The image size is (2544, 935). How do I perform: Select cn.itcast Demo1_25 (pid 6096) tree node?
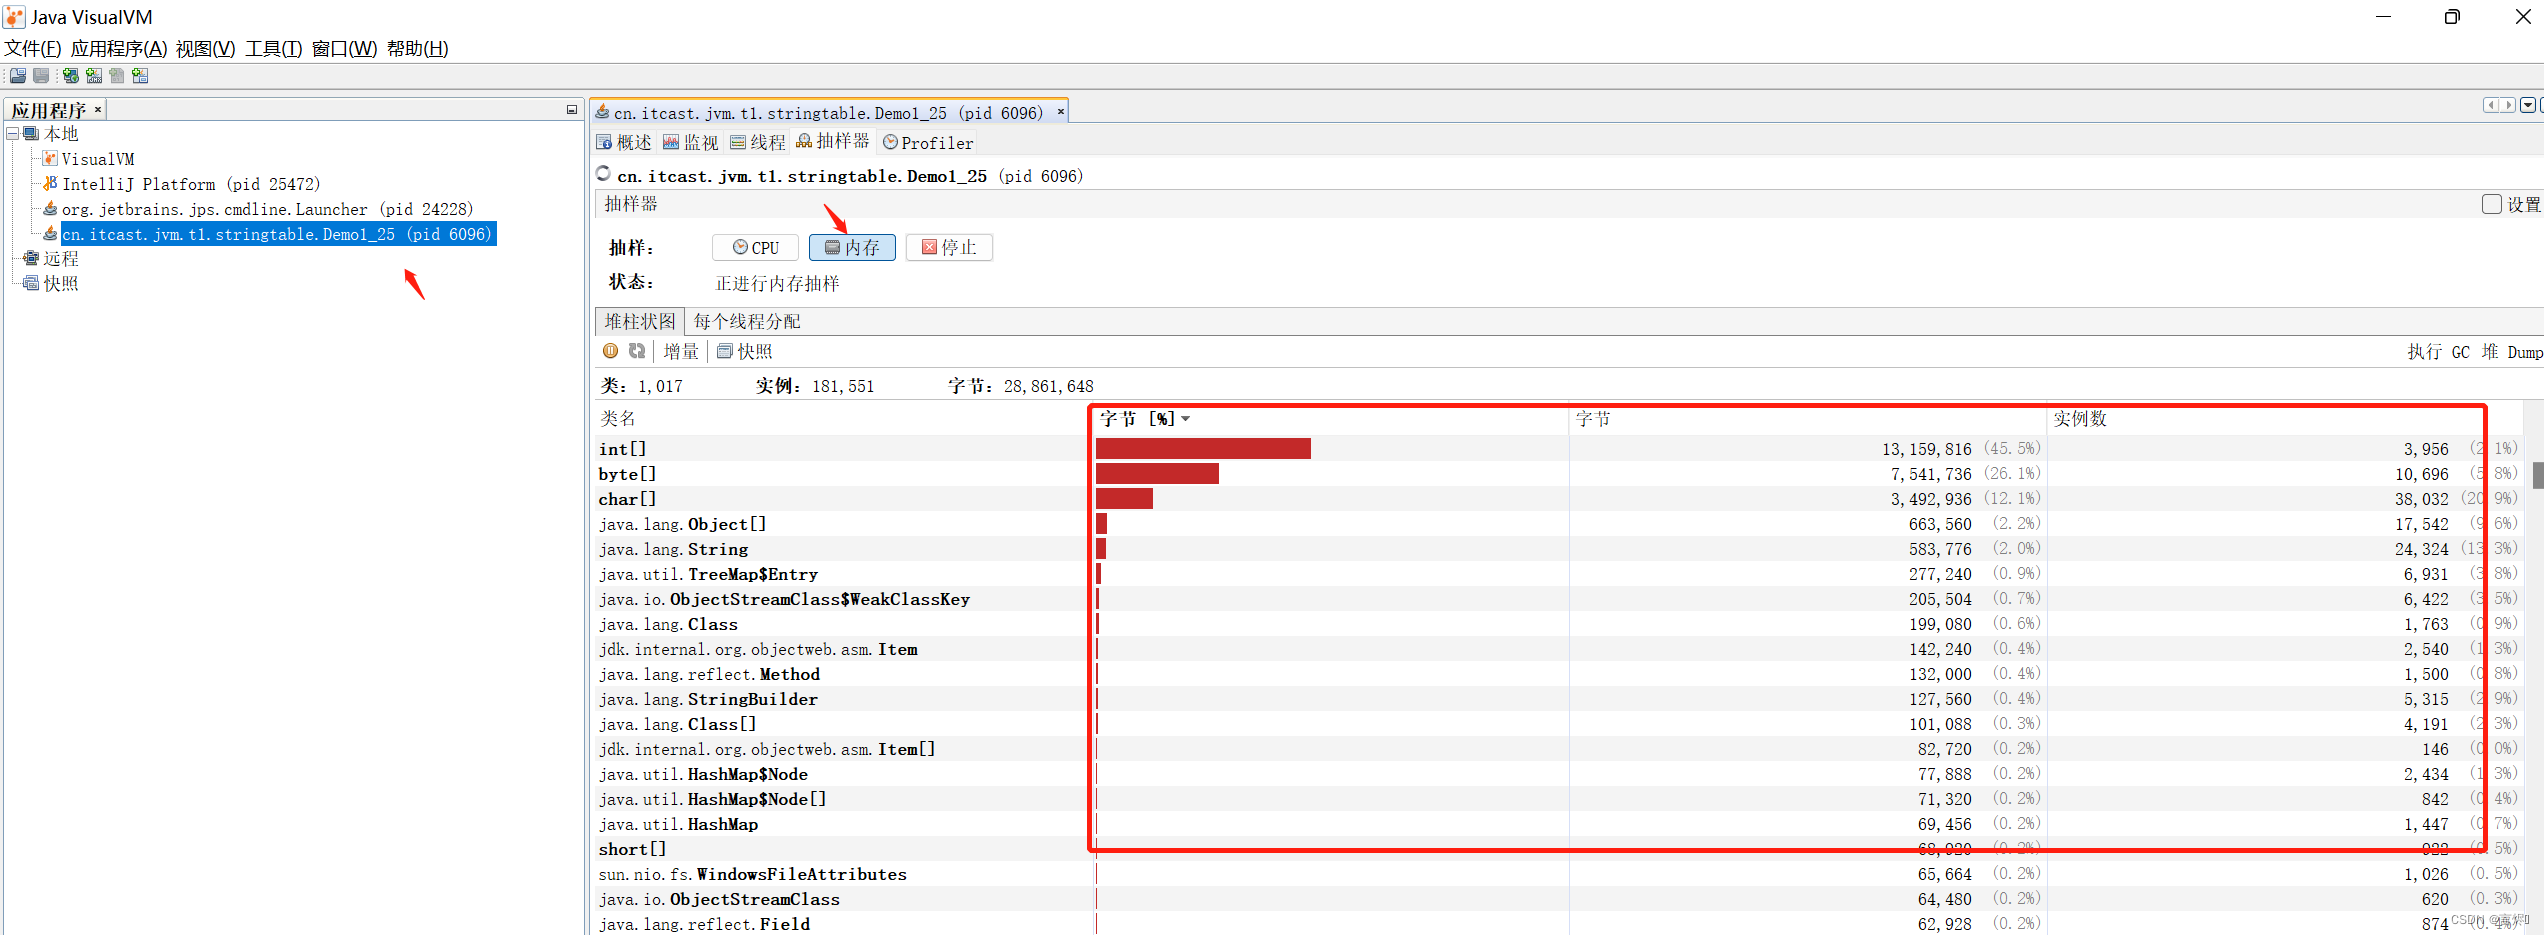tap(277, 234)
